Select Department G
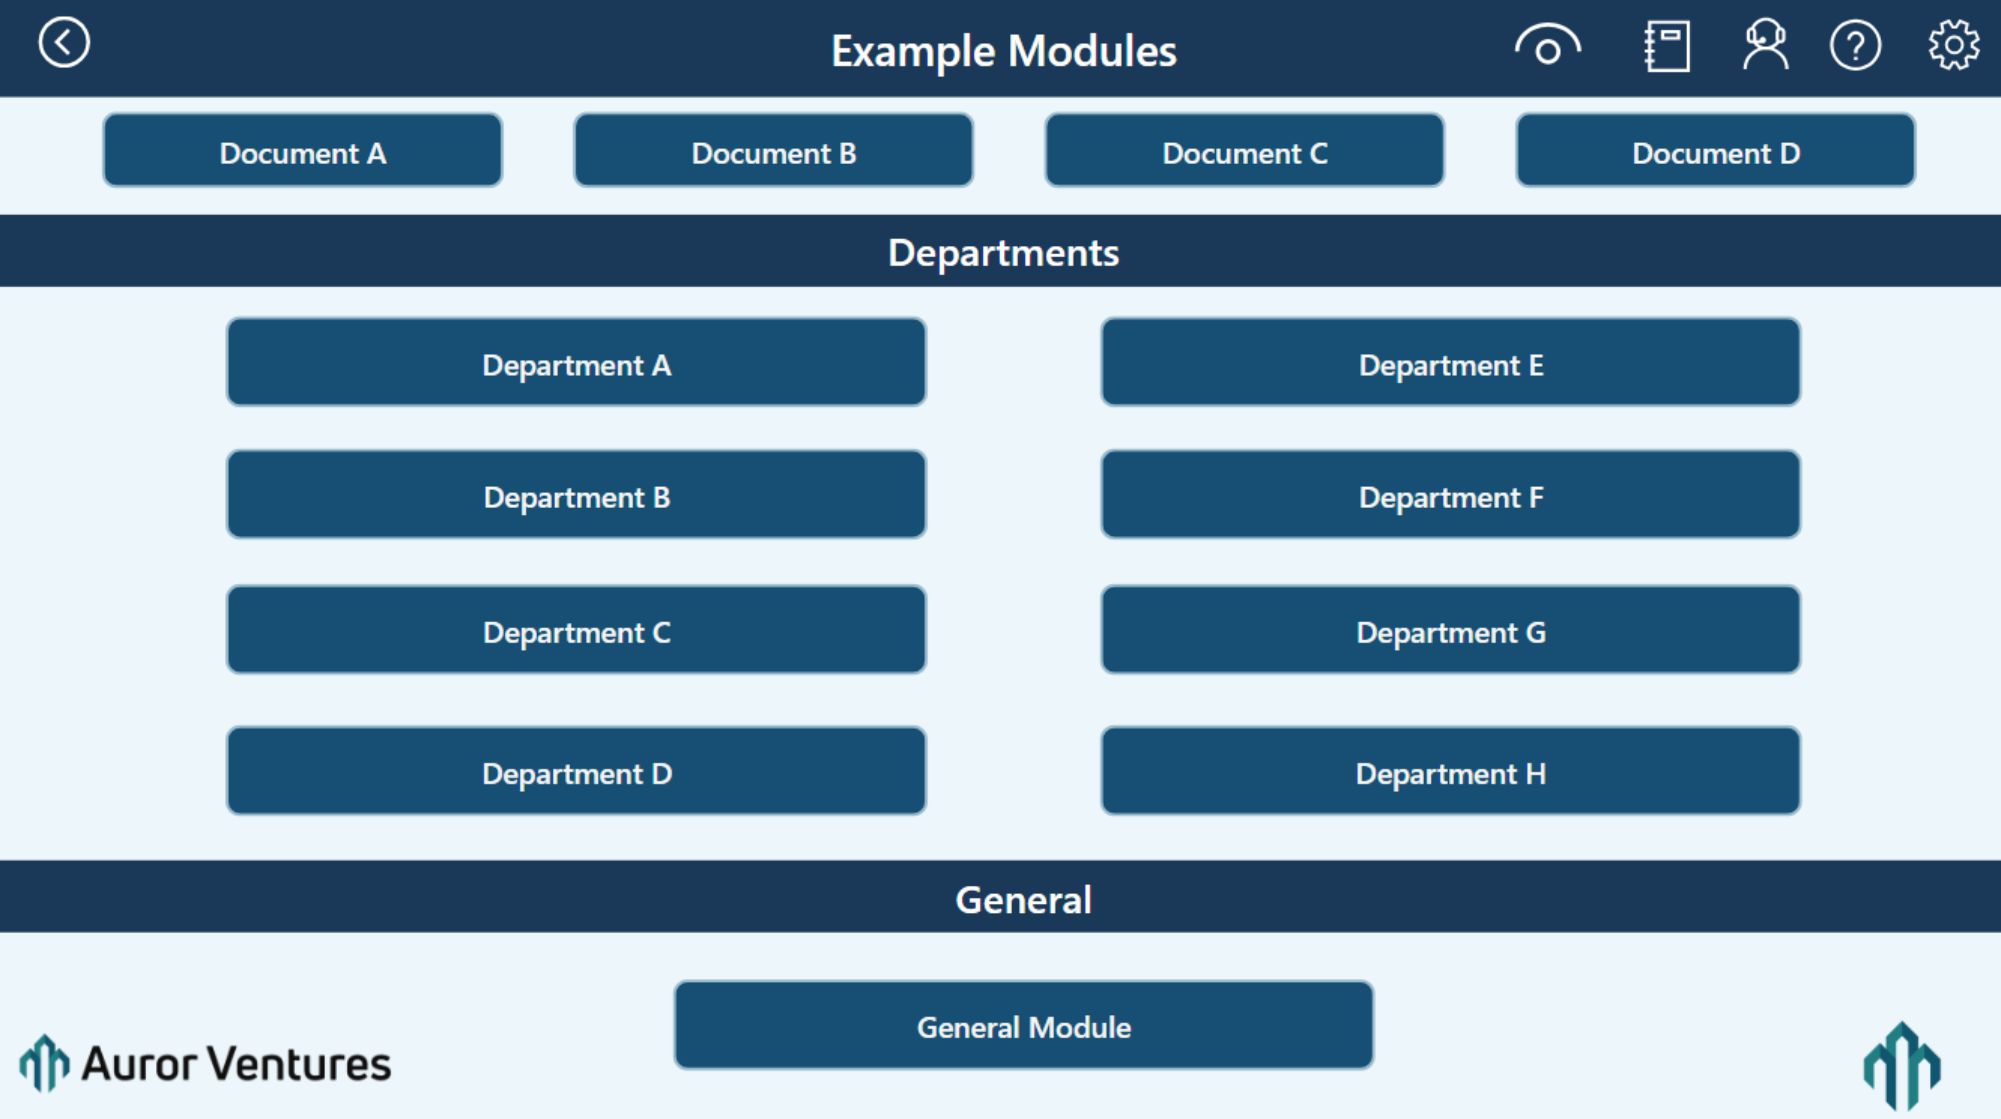Viewport: 2001px width, 1119px height. (x=1450, y=631)
